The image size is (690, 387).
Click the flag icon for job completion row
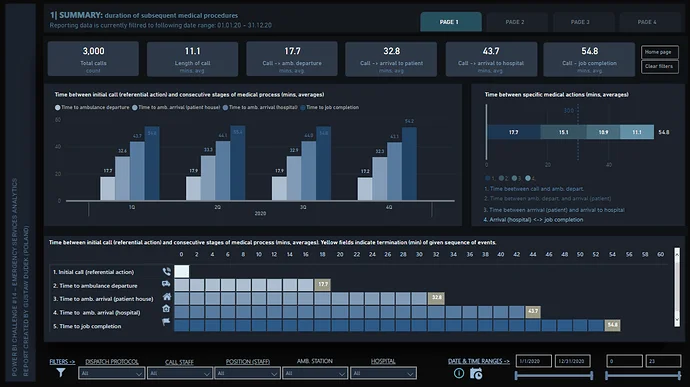coord(166,322)
